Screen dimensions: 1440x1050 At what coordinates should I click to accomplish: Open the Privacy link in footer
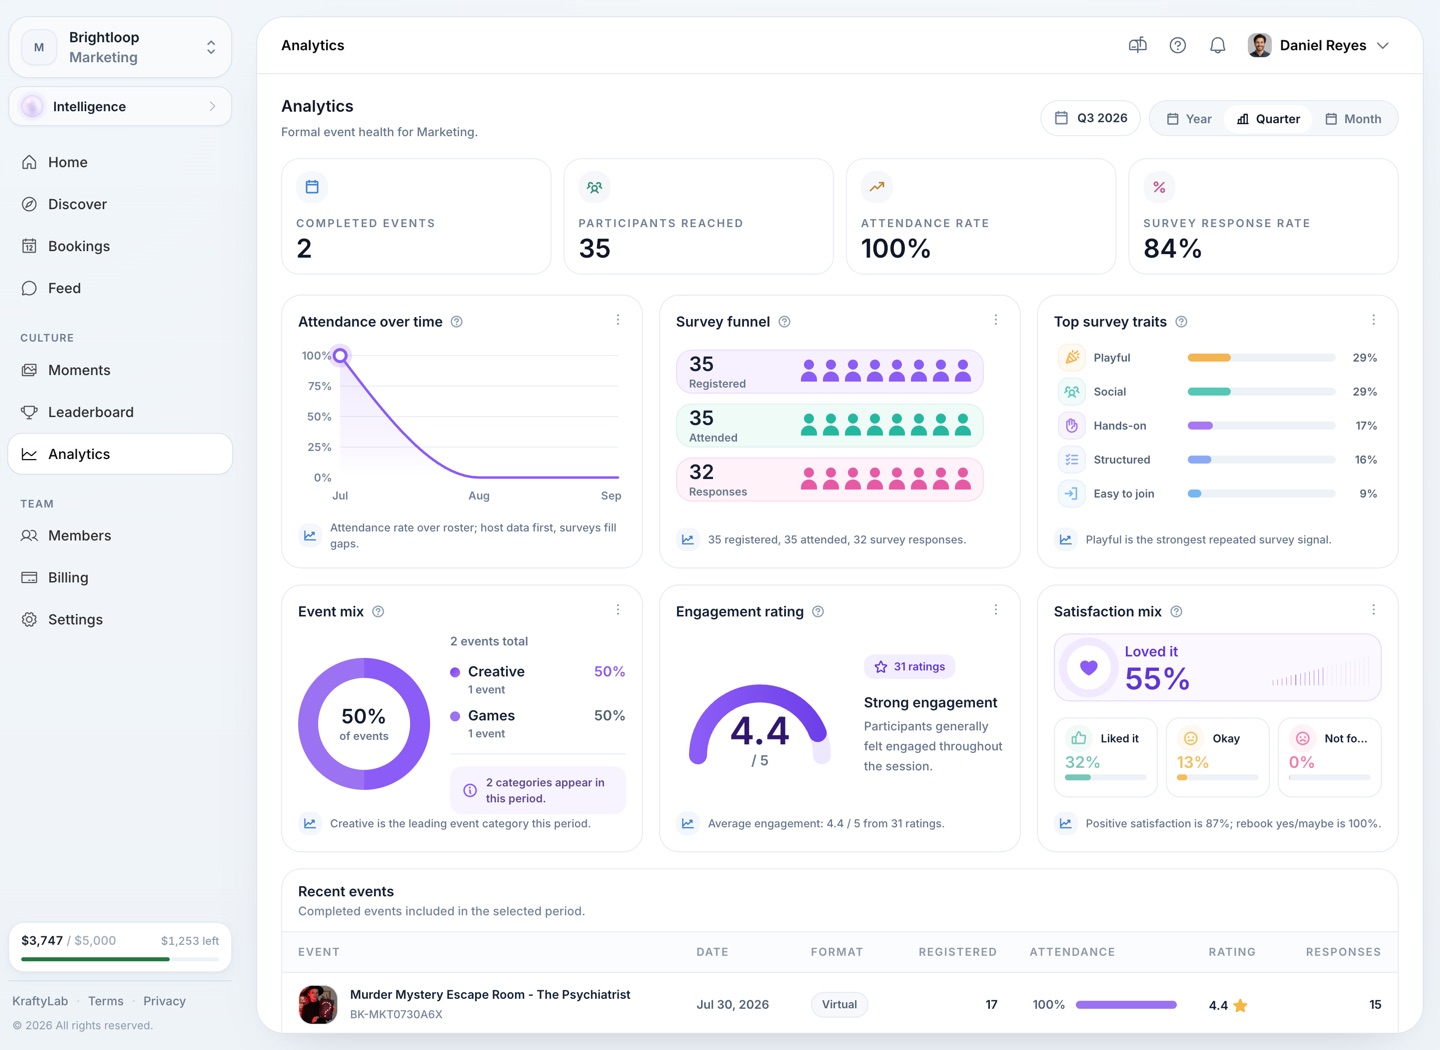pyautogui.click(x=164, y=1001)
